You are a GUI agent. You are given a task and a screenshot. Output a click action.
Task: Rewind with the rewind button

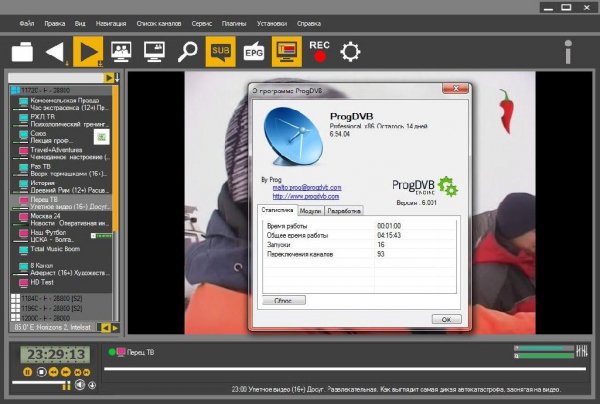(54, 372)
